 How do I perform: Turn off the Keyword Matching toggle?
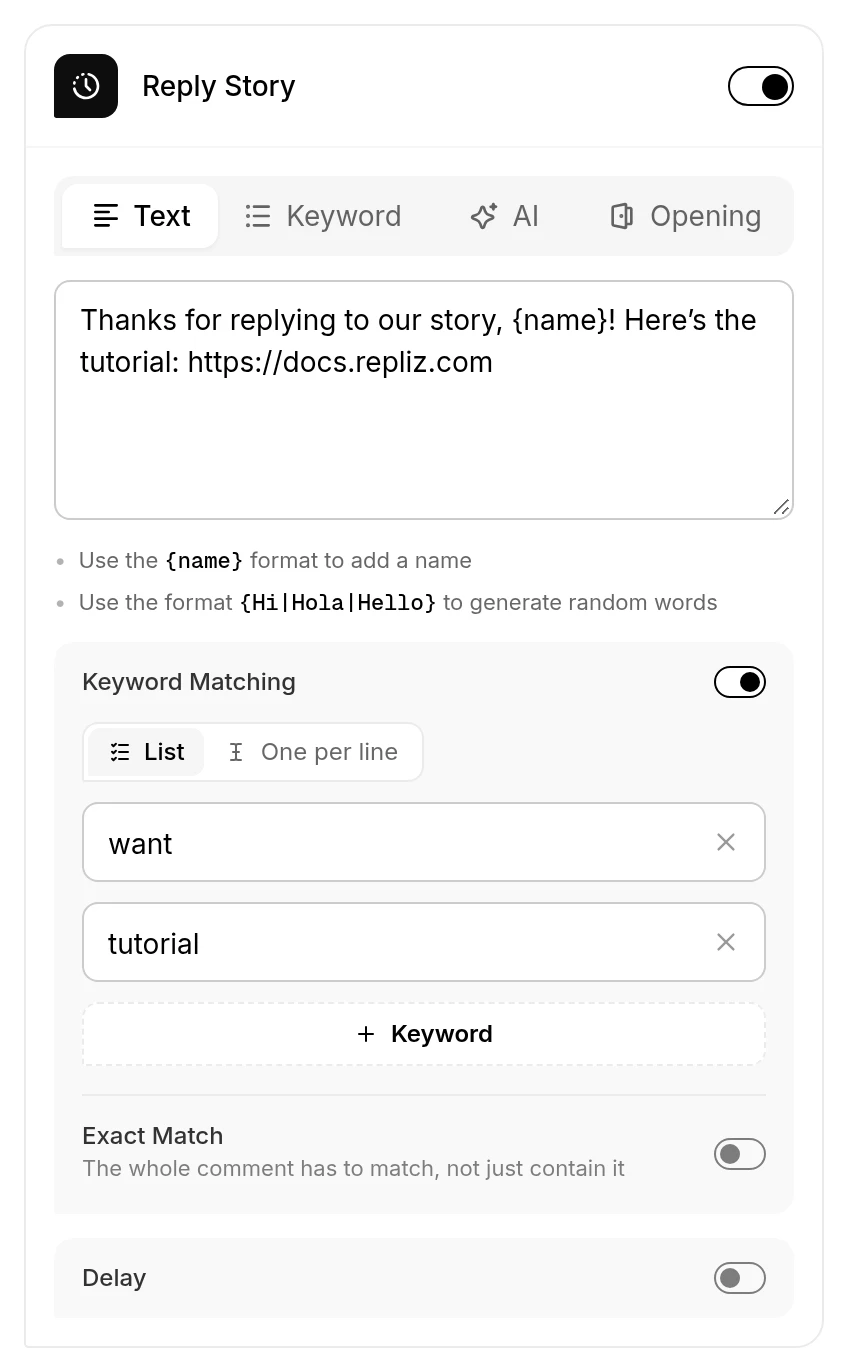(740, 682)
